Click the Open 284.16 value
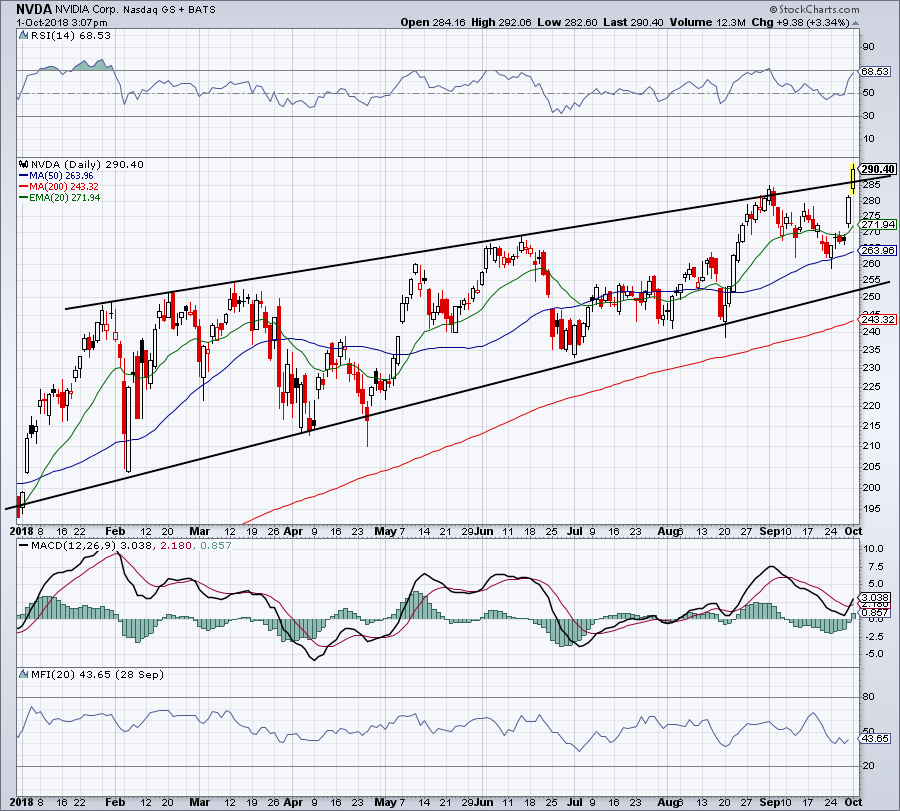The width and height of the screenshot is (900, 811). click(x=433, y=22)
